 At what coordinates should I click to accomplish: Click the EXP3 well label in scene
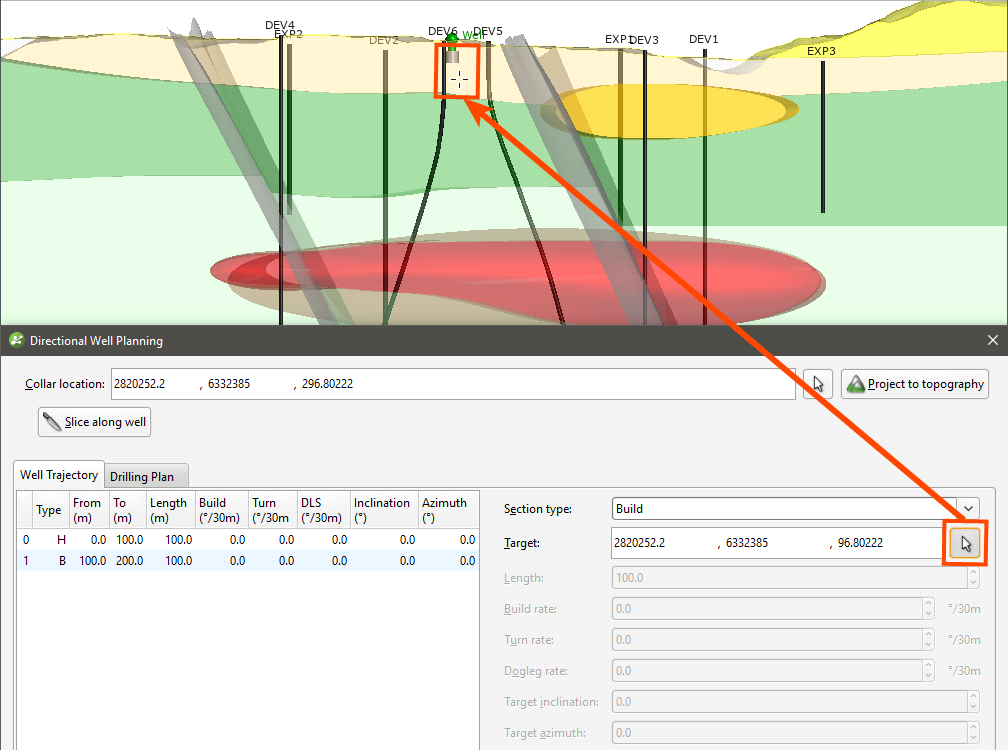coord(821,51)
